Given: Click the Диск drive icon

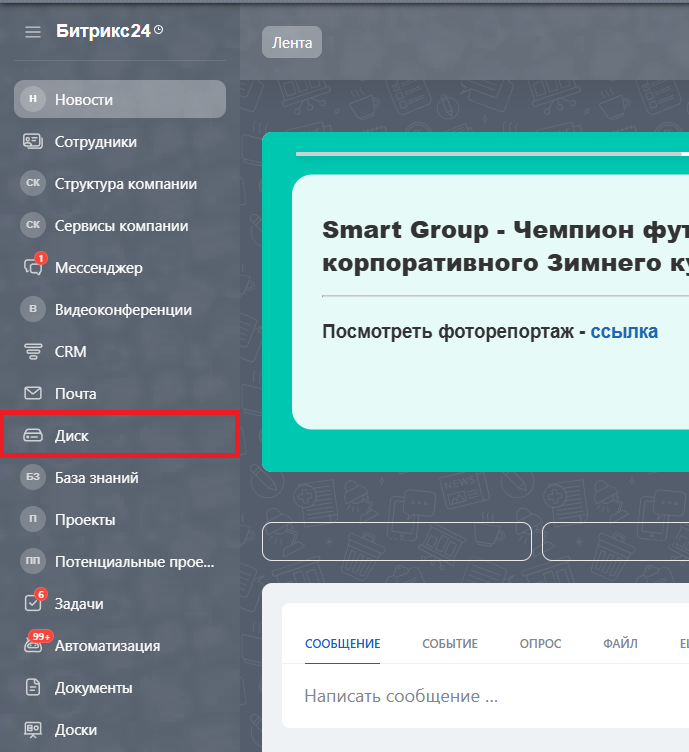Looking at the screenshot, I should (x=33, y=435).
